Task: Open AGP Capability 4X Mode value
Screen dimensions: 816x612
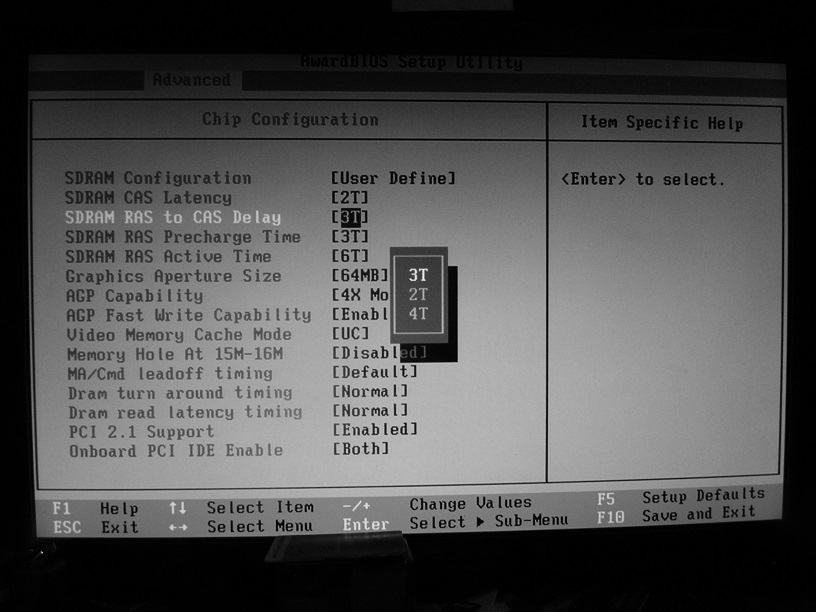Action: click(360, 295)
